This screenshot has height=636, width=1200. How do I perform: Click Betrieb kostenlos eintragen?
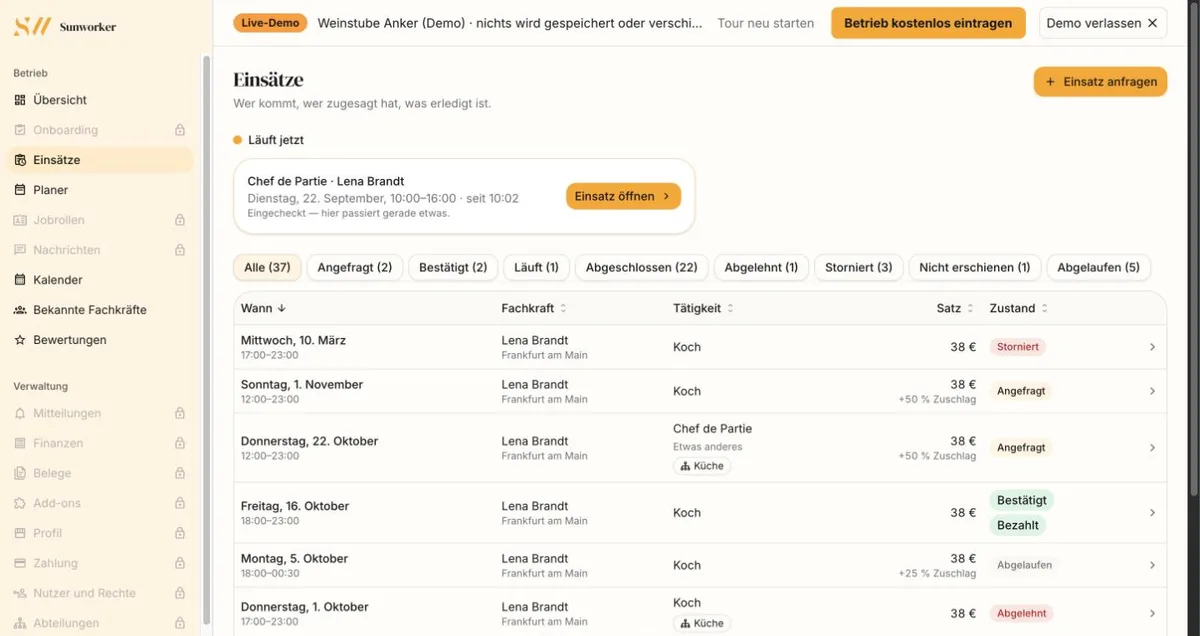(928, 23)
